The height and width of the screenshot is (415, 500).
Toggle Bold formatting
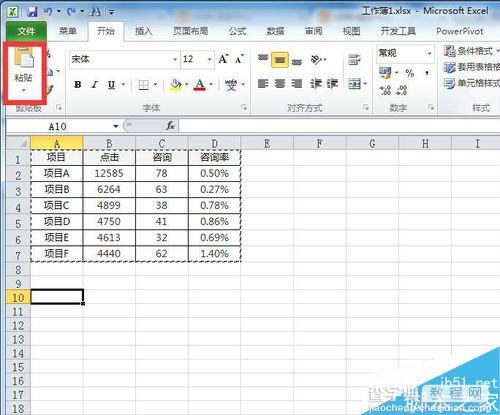click(78, 85)
